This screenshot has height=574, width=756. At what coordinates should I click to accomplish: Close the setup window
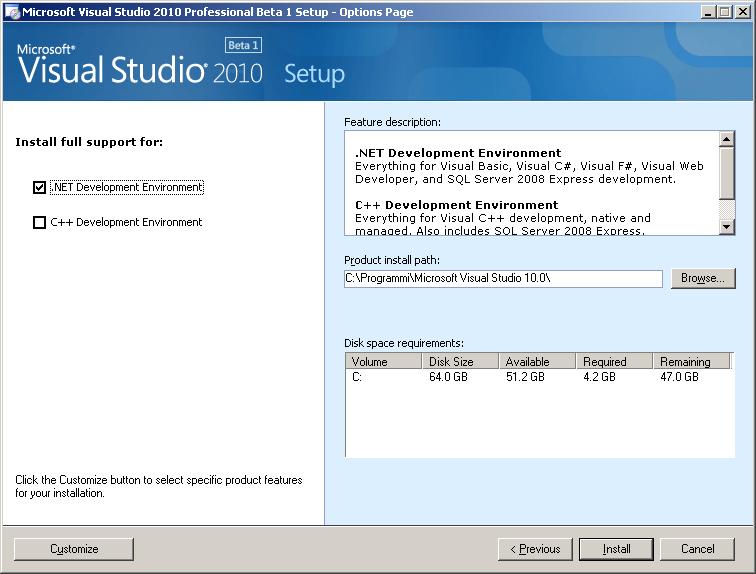point(743,12)
